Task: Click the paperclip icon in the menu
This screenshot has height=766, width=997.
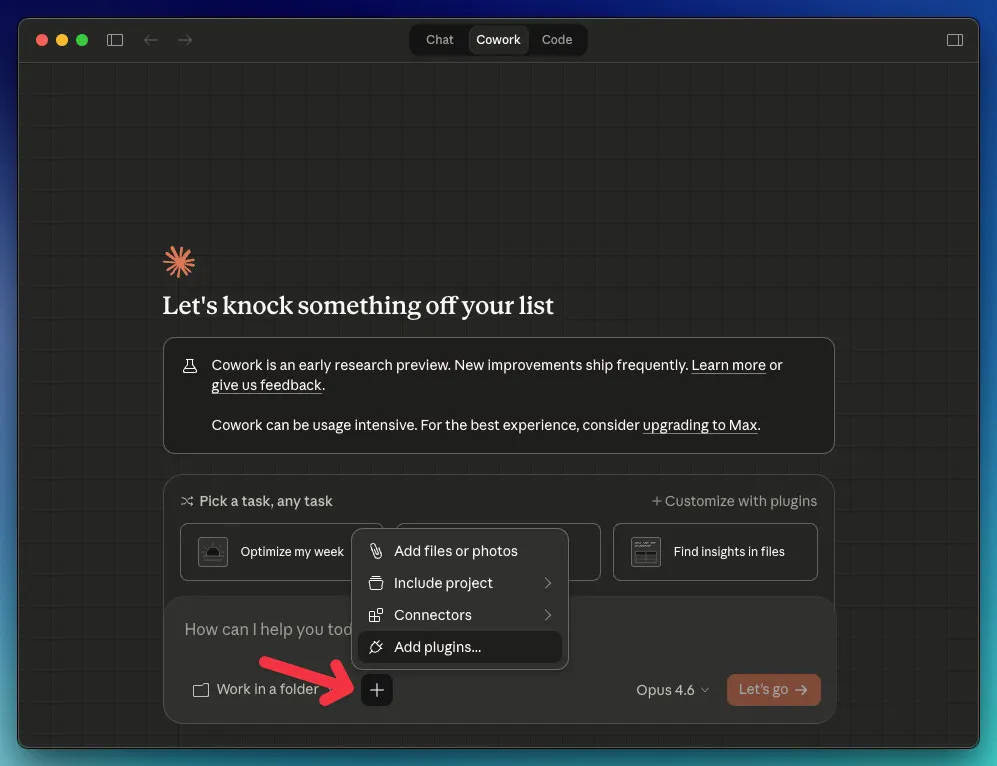Action: point(376,551)
